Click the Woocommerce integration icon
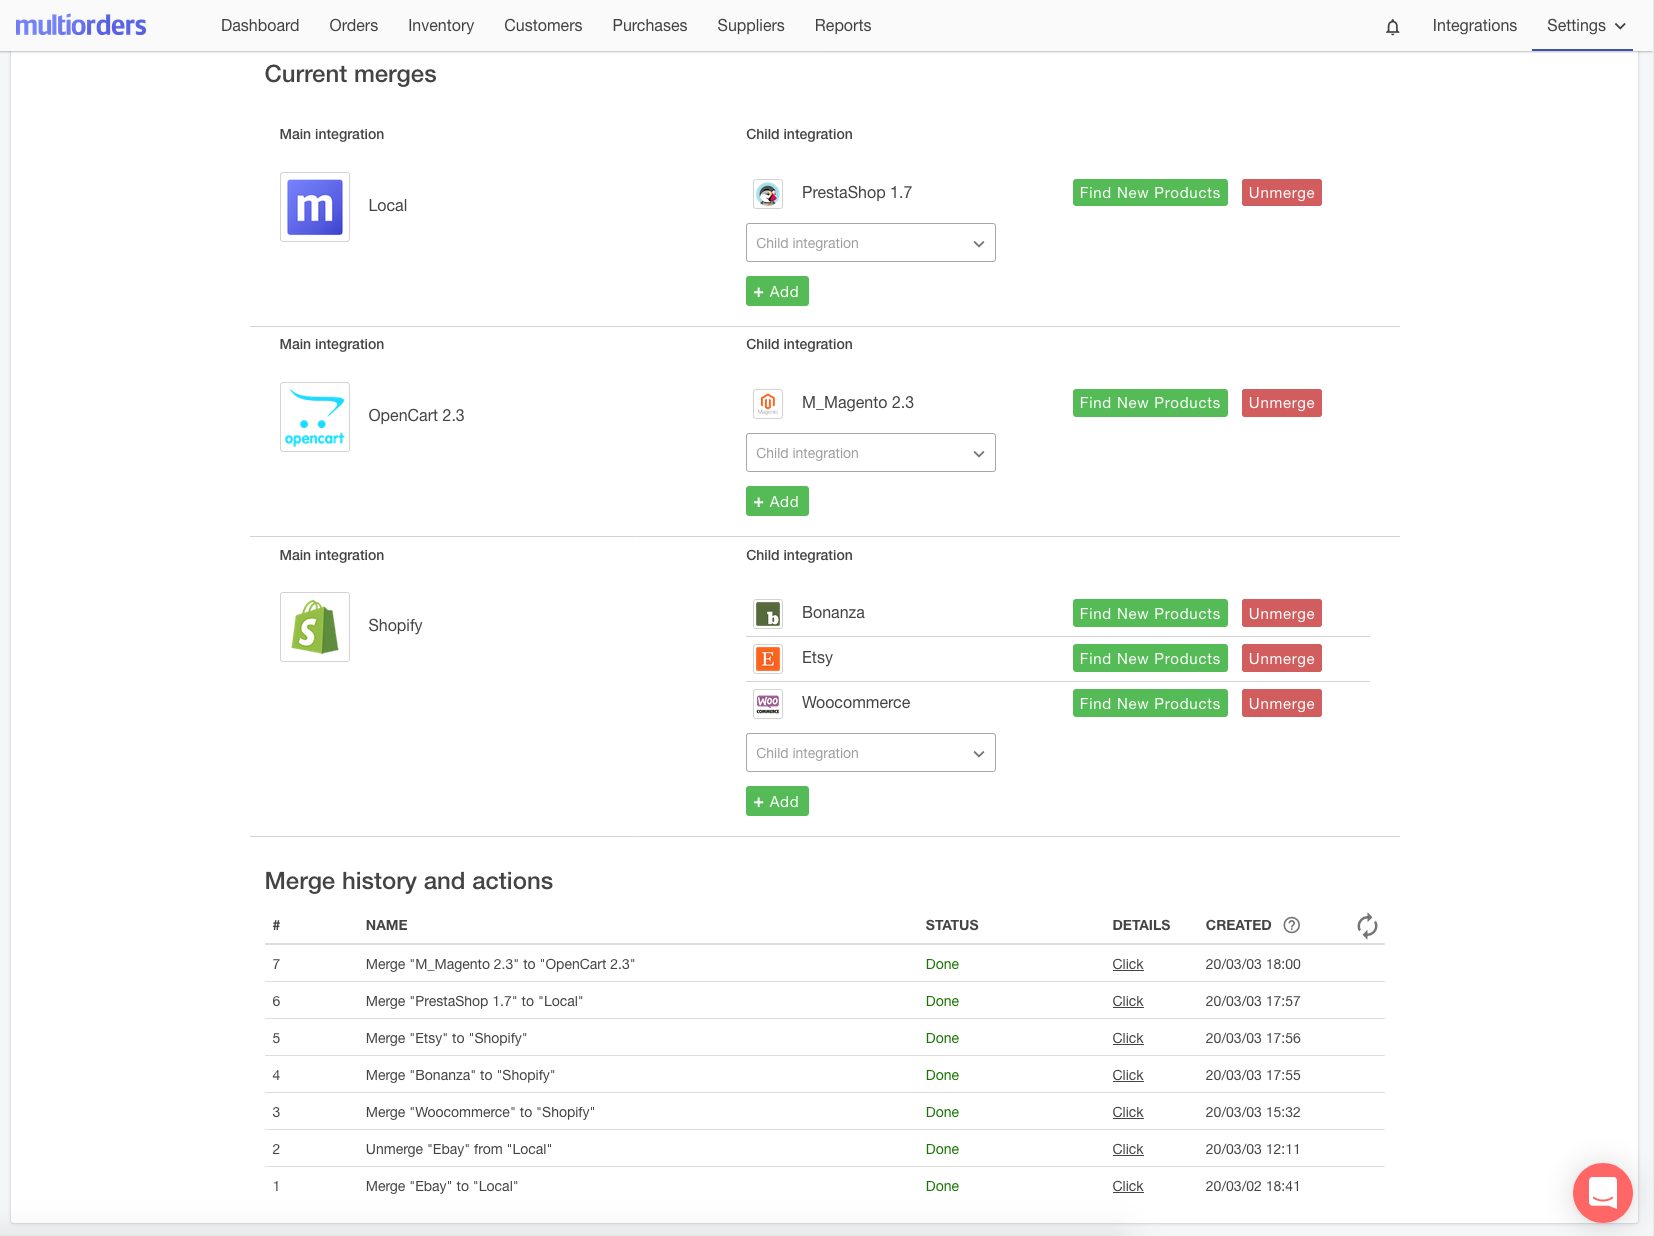This screenshot has height=1236, width=1654. click(767, 704)
